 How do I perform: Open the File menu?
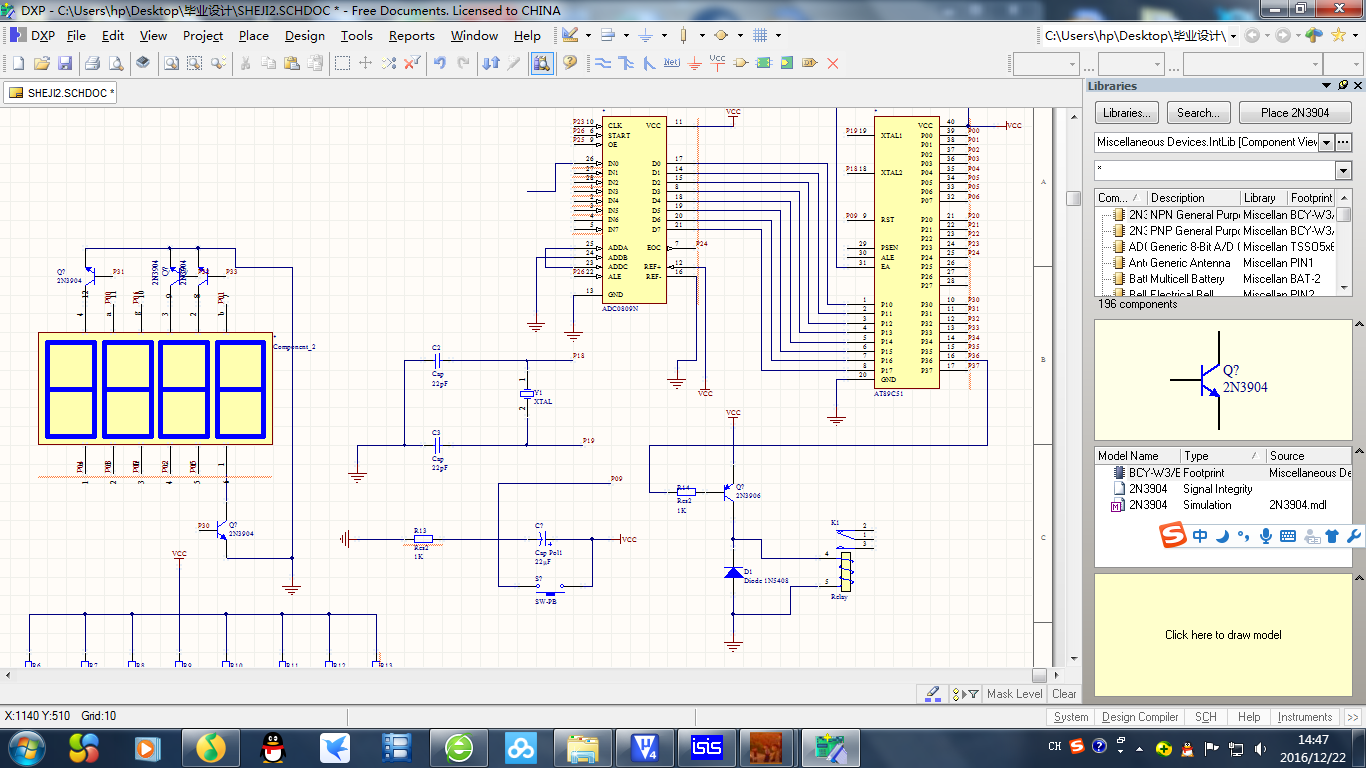coord(76,35)
